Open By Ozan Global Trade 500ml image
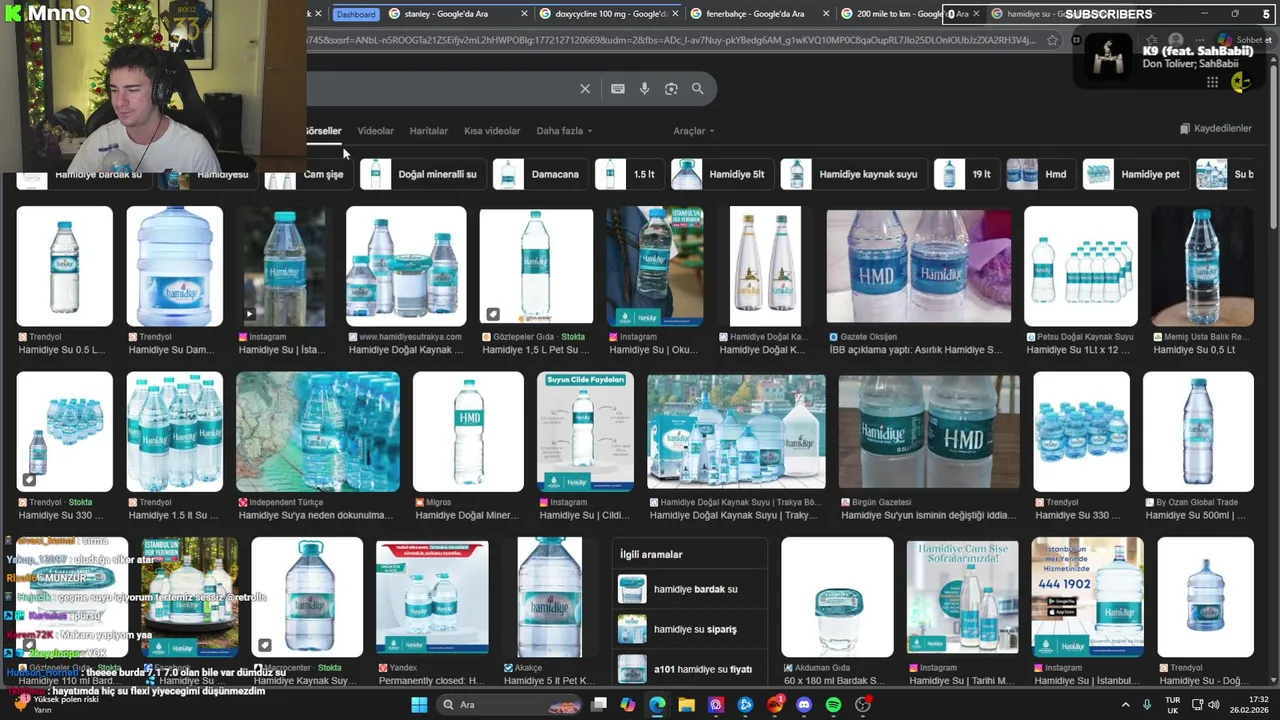1280x720 pixels. (1198, 432)
